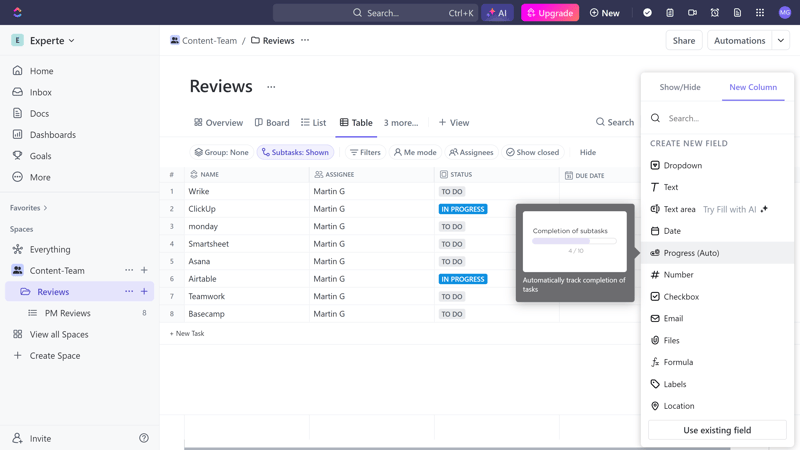Click the Search icon button in view bar

pos(615,122)
